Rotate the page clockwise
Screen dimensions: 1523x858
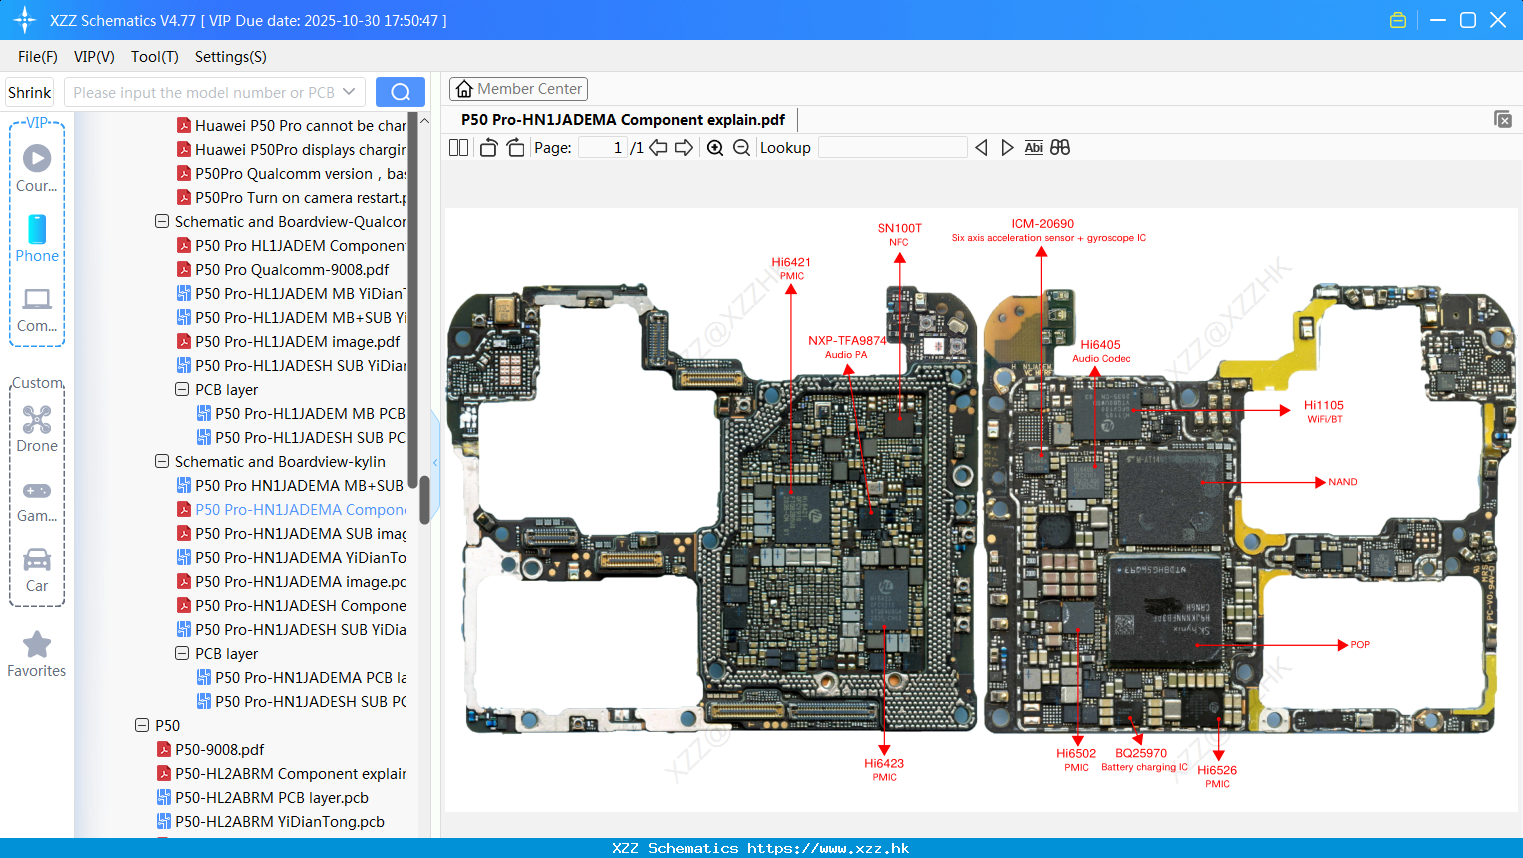pos(515,148)
